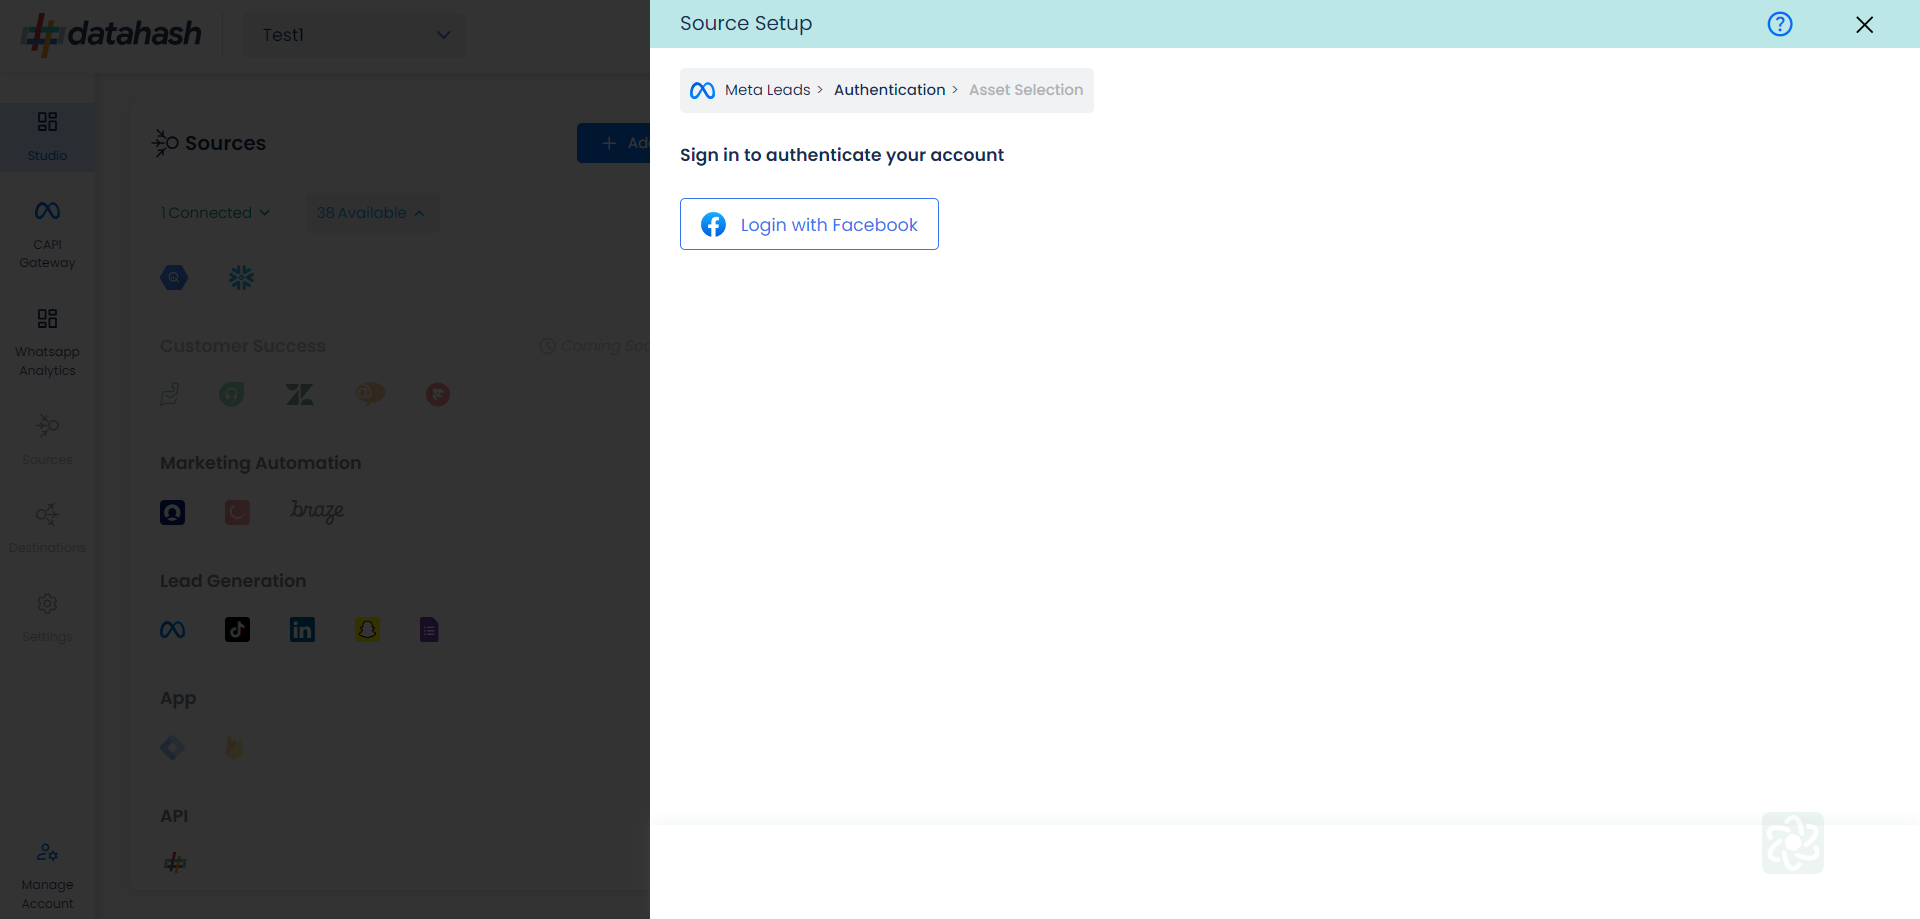Select the LinkedIn source icon
The height and width of the screenshot is (919, 1920).
point(302,630)
